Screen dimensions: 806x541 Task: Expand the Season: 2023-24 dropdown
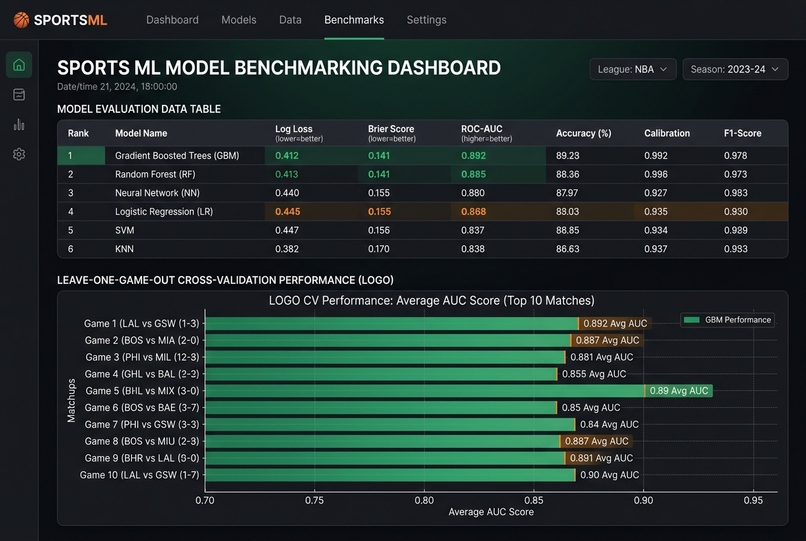tap(735, 69)
